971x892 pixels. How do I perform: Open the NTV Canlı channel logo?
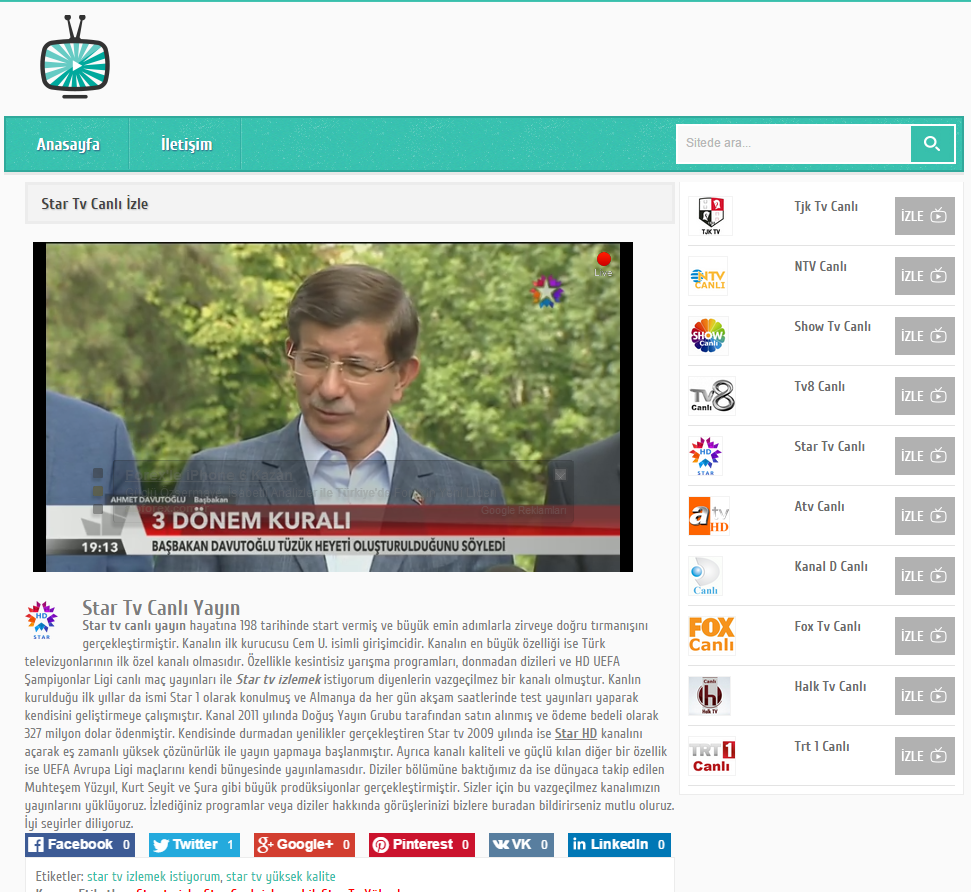coord(708,276)
